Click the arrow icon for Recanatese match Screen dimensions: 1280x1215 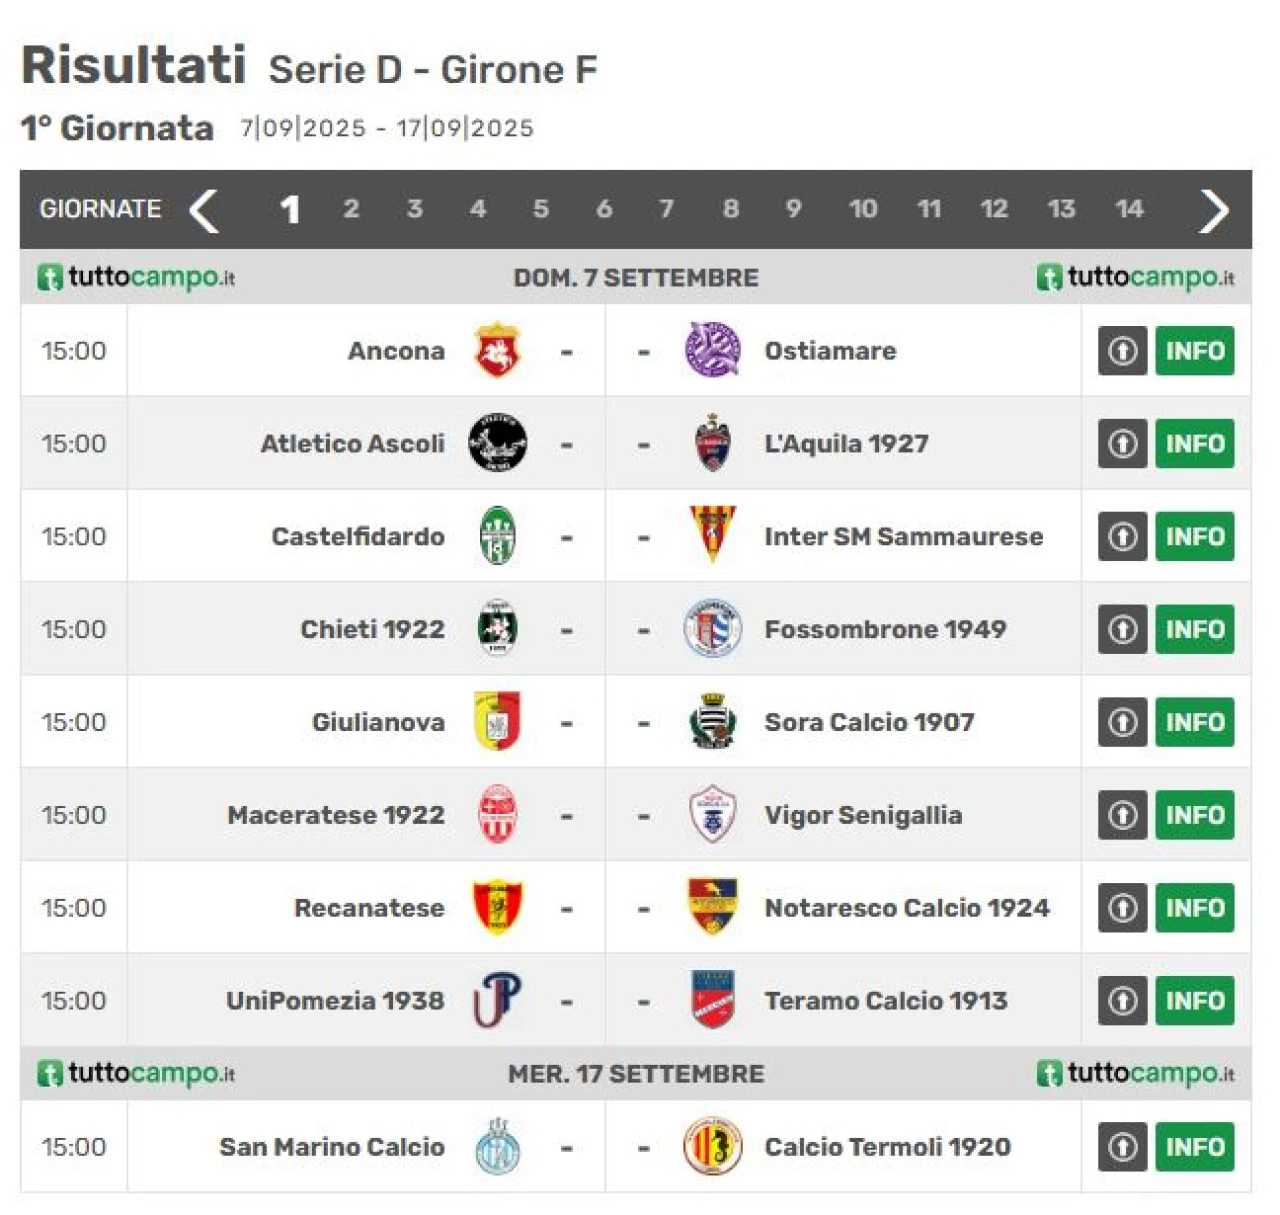tap(1122, 908)
